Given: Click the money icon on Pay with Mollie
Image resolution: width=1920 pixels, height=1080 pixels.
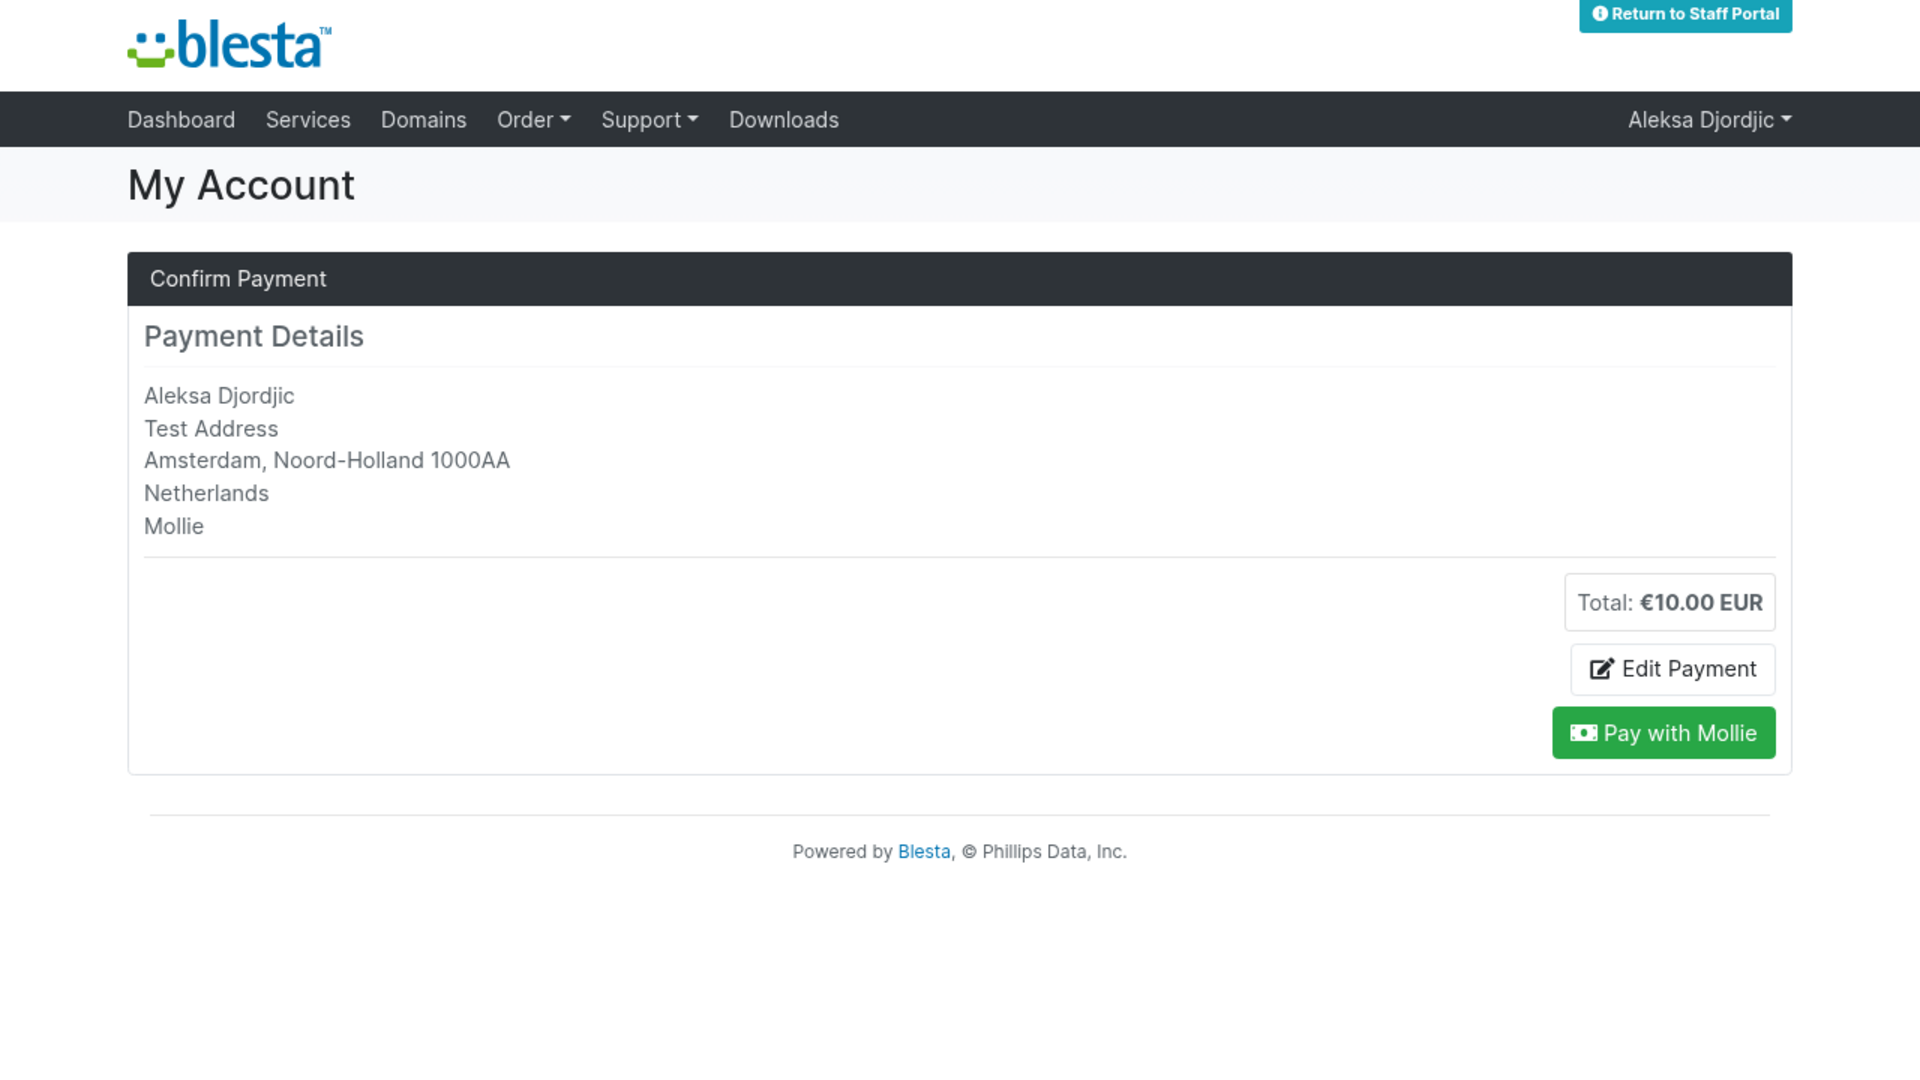Looking at the screenshot, I should pyautogui.click(x=1584, y=733).
